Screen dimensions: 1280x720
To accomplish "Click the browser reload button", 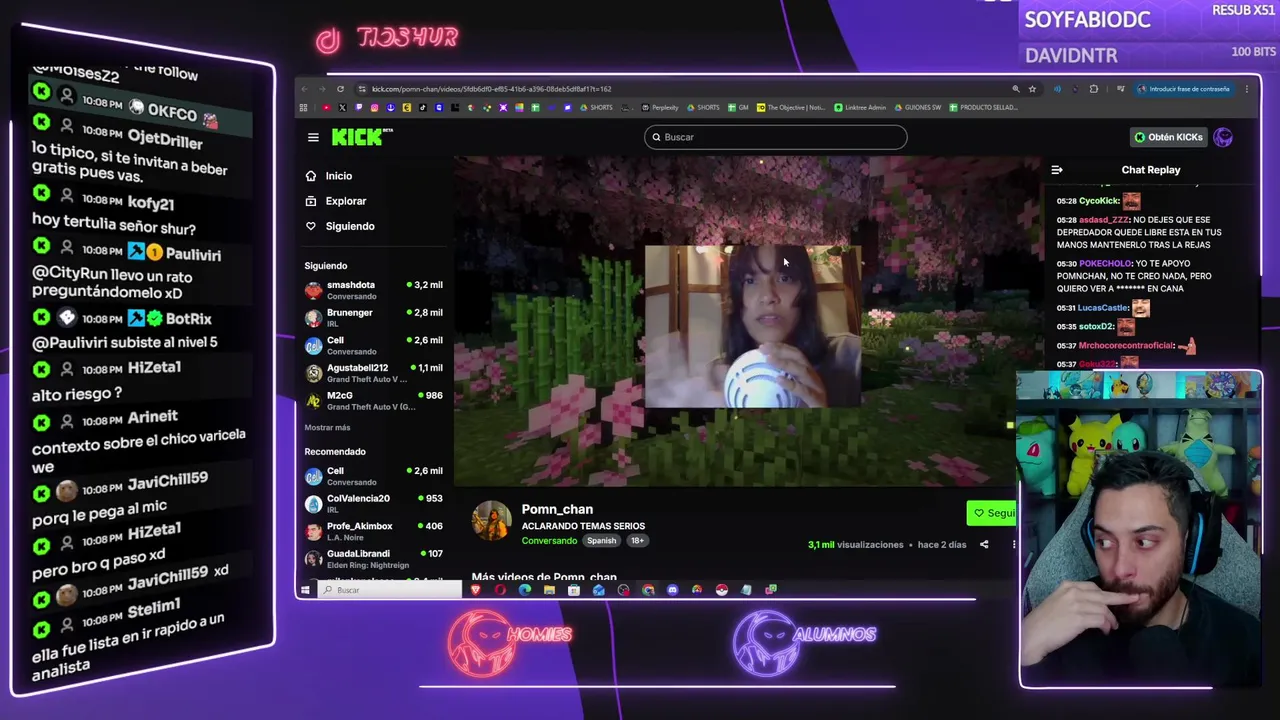I will (340, 89).
